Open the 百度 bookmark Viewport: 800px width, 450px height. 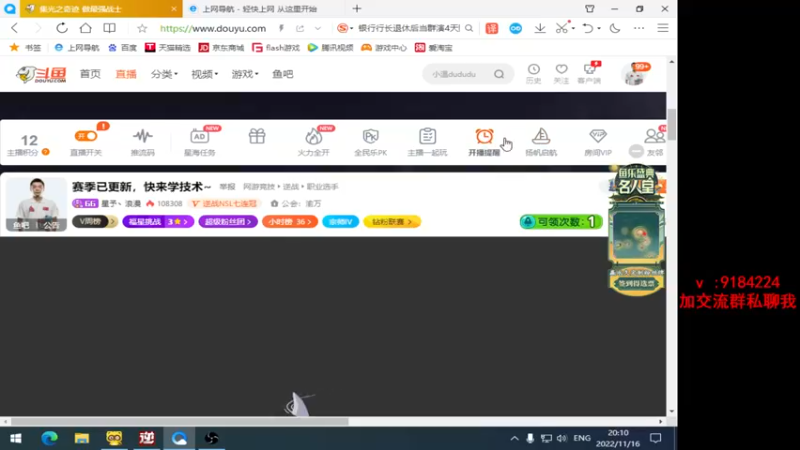122,47
